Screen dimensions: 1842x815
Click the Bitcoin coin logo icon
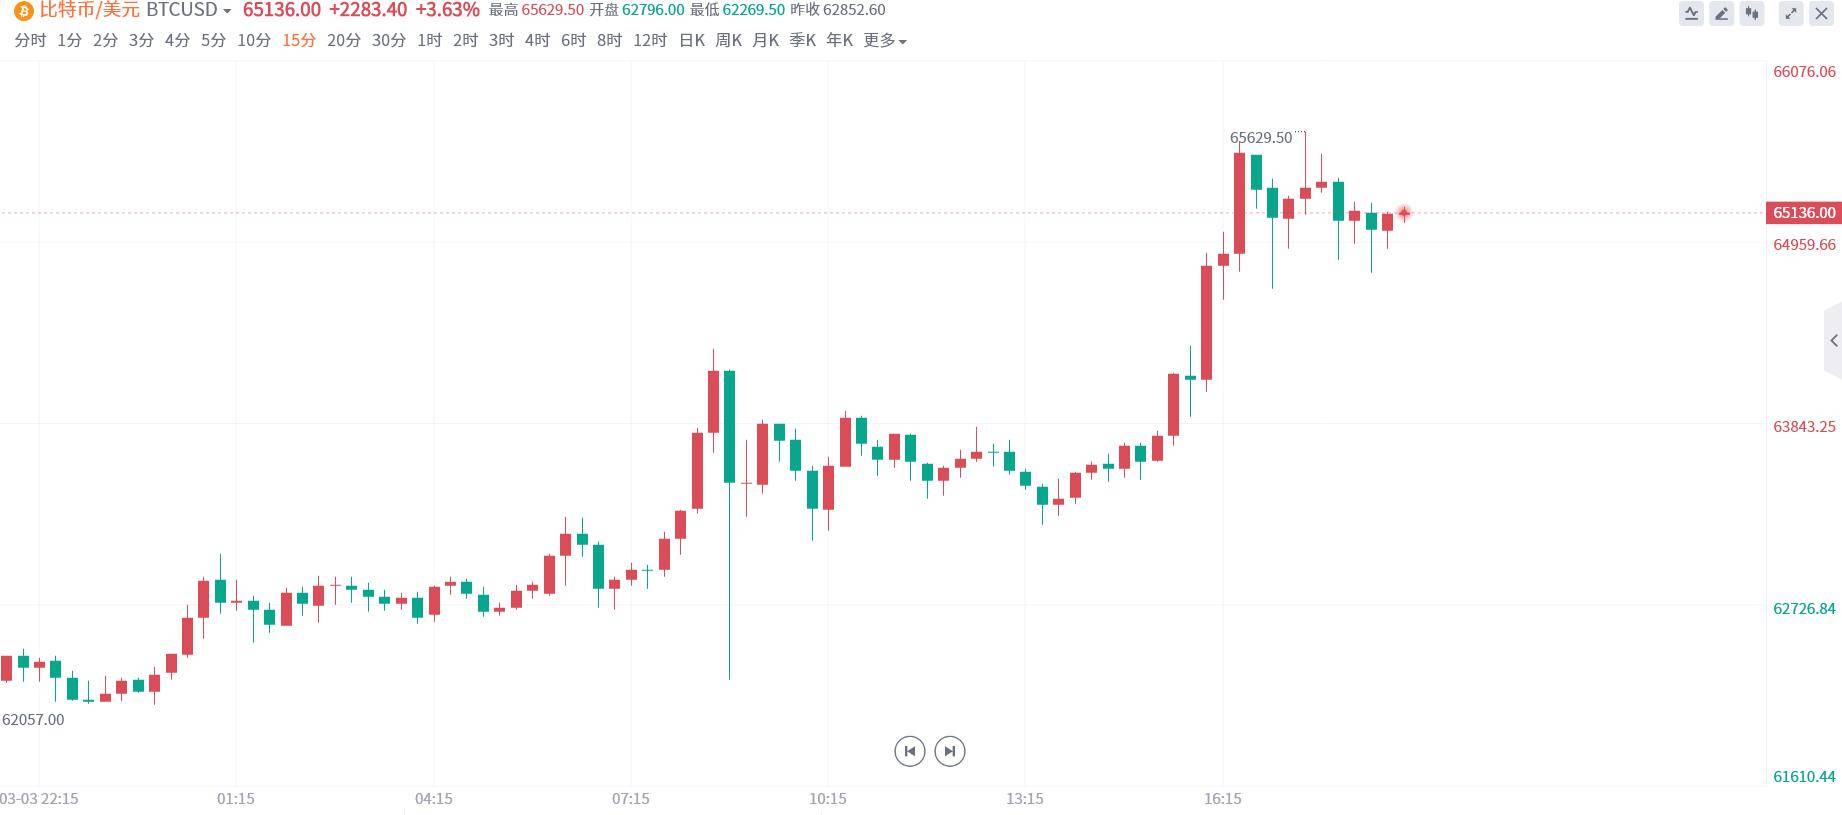(x=23, y=11)
